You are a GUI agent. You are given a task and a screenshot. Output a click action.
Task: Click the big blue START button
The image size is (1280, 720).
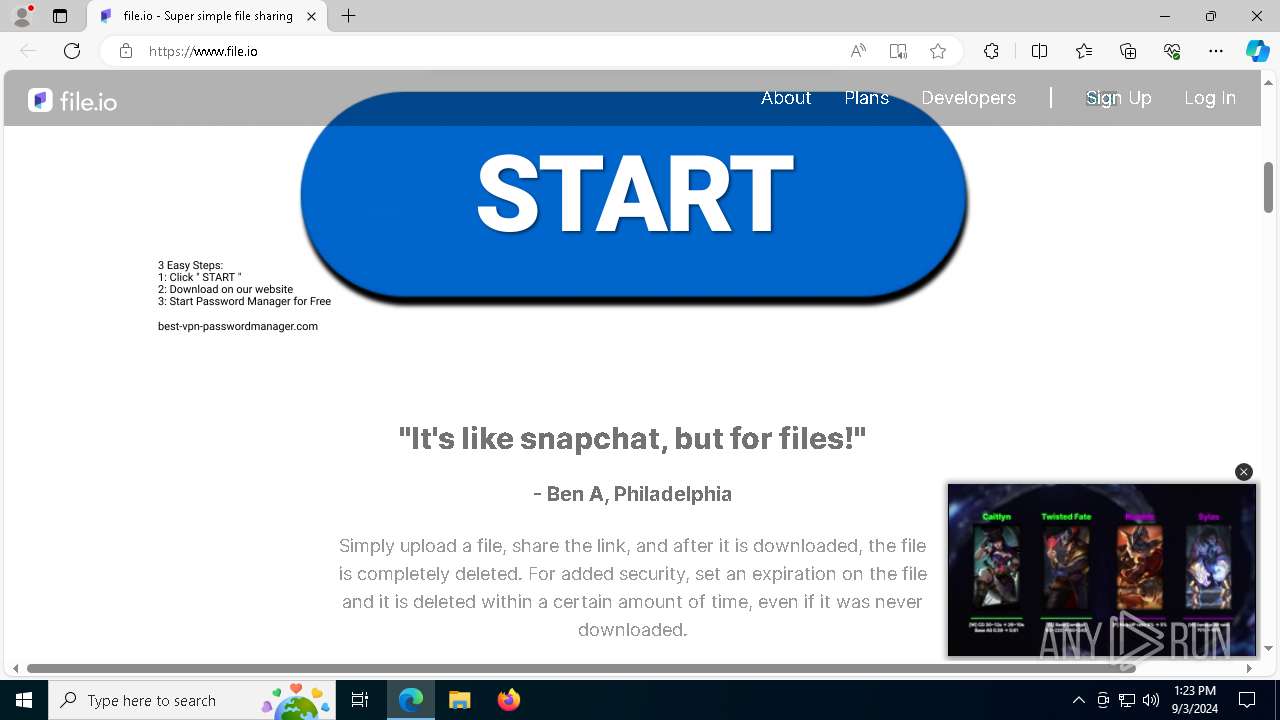pyautogui.click(x=634, y=197)
